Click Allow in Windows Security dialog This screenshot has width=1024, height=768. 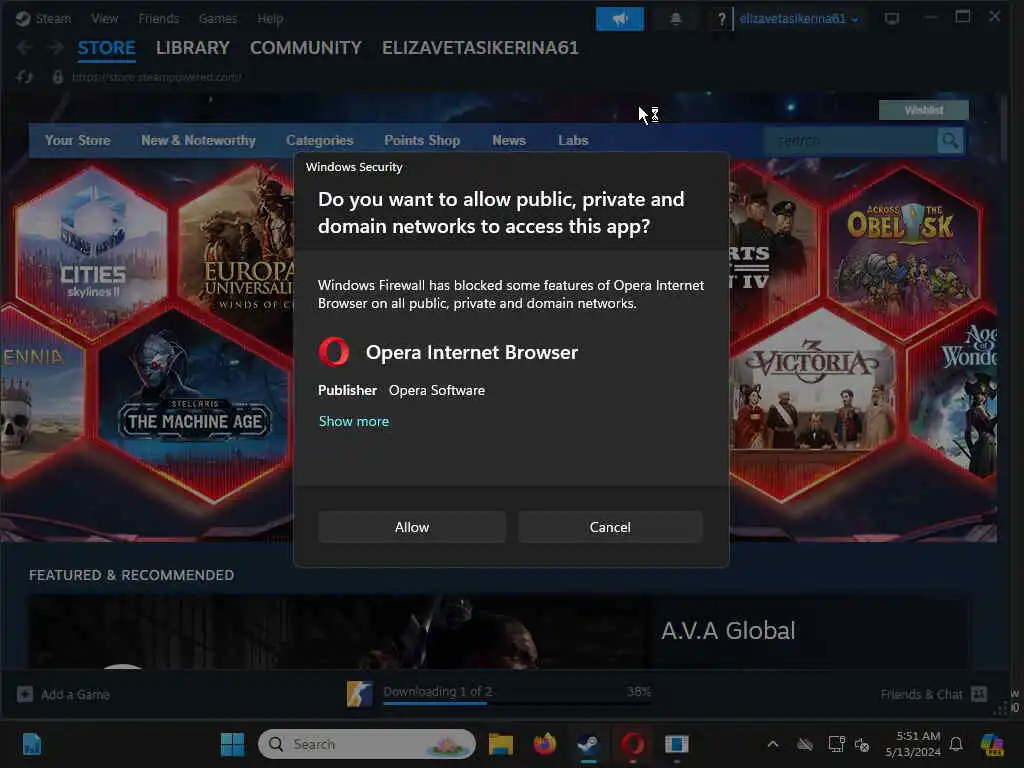tap(411, 527)
